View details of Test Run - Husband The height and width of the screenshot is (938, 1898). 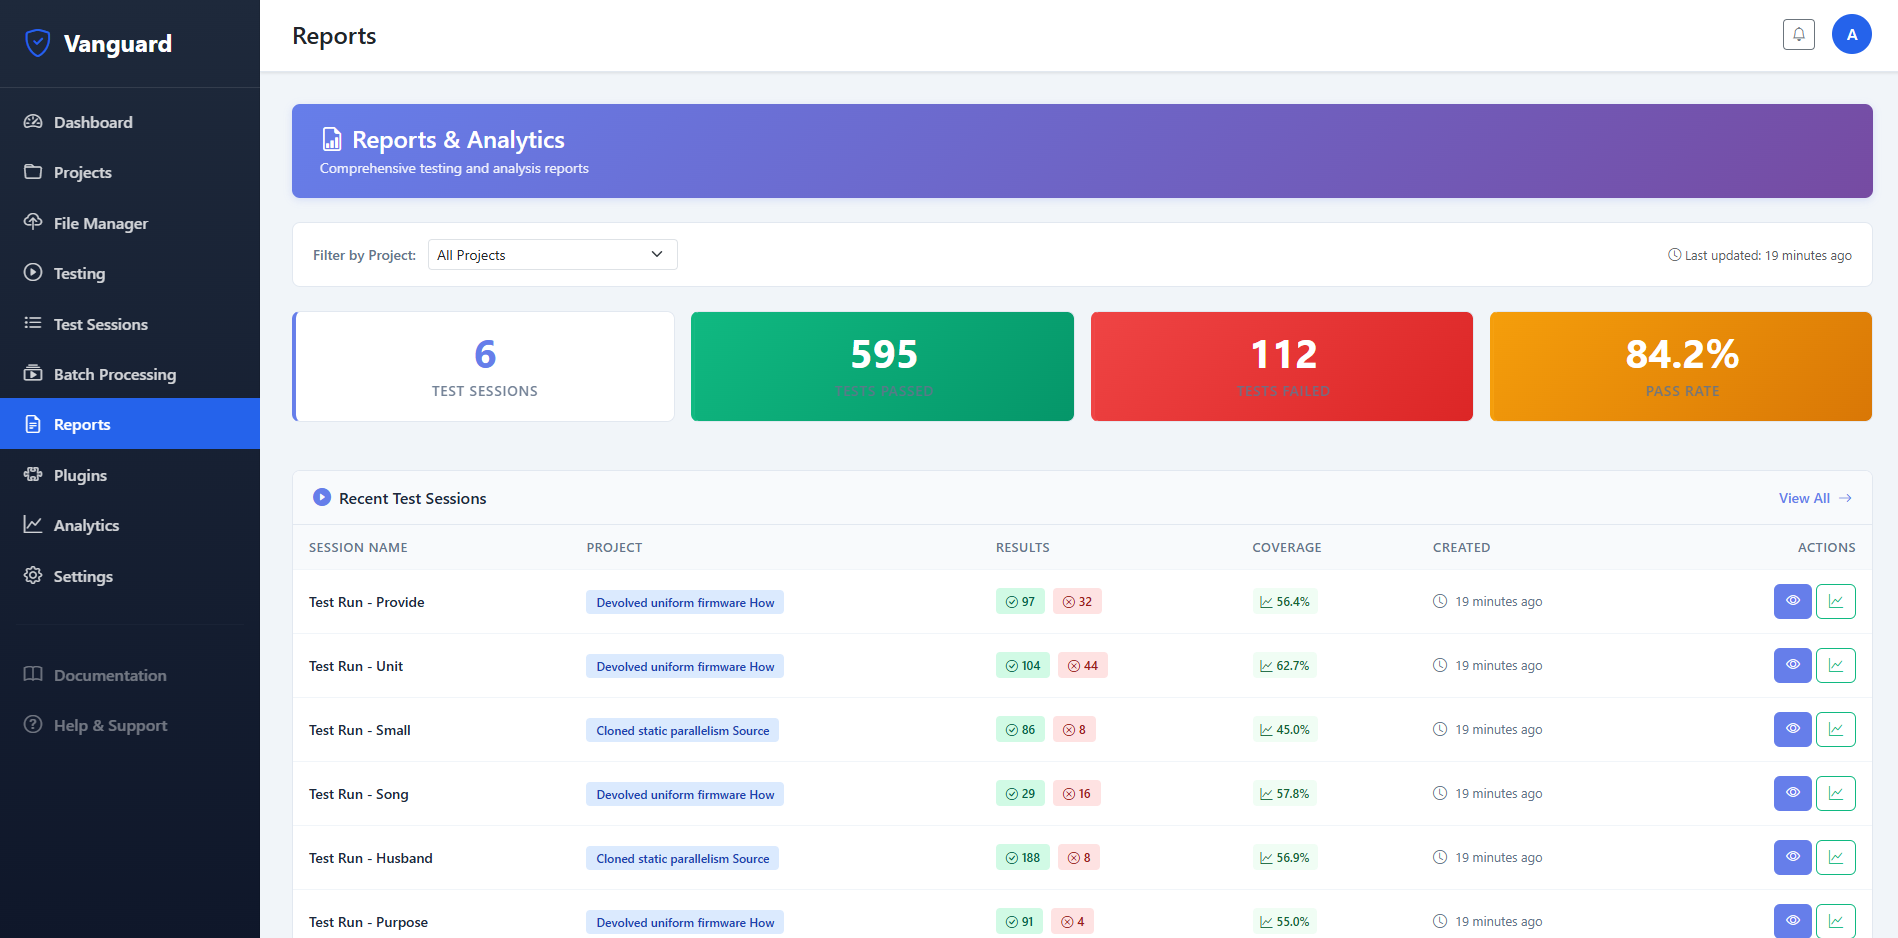[x=1792, y=858]
